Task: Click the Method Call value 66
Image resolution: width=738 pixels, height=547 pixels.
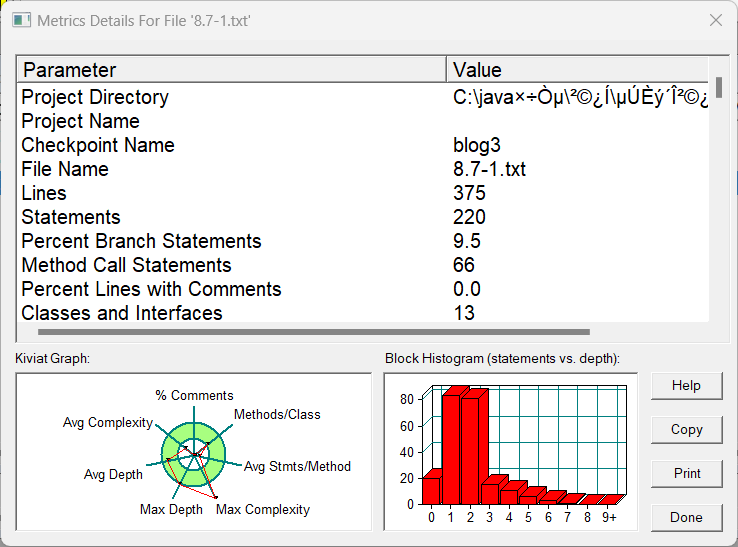Action: click(x=464, y=265)
